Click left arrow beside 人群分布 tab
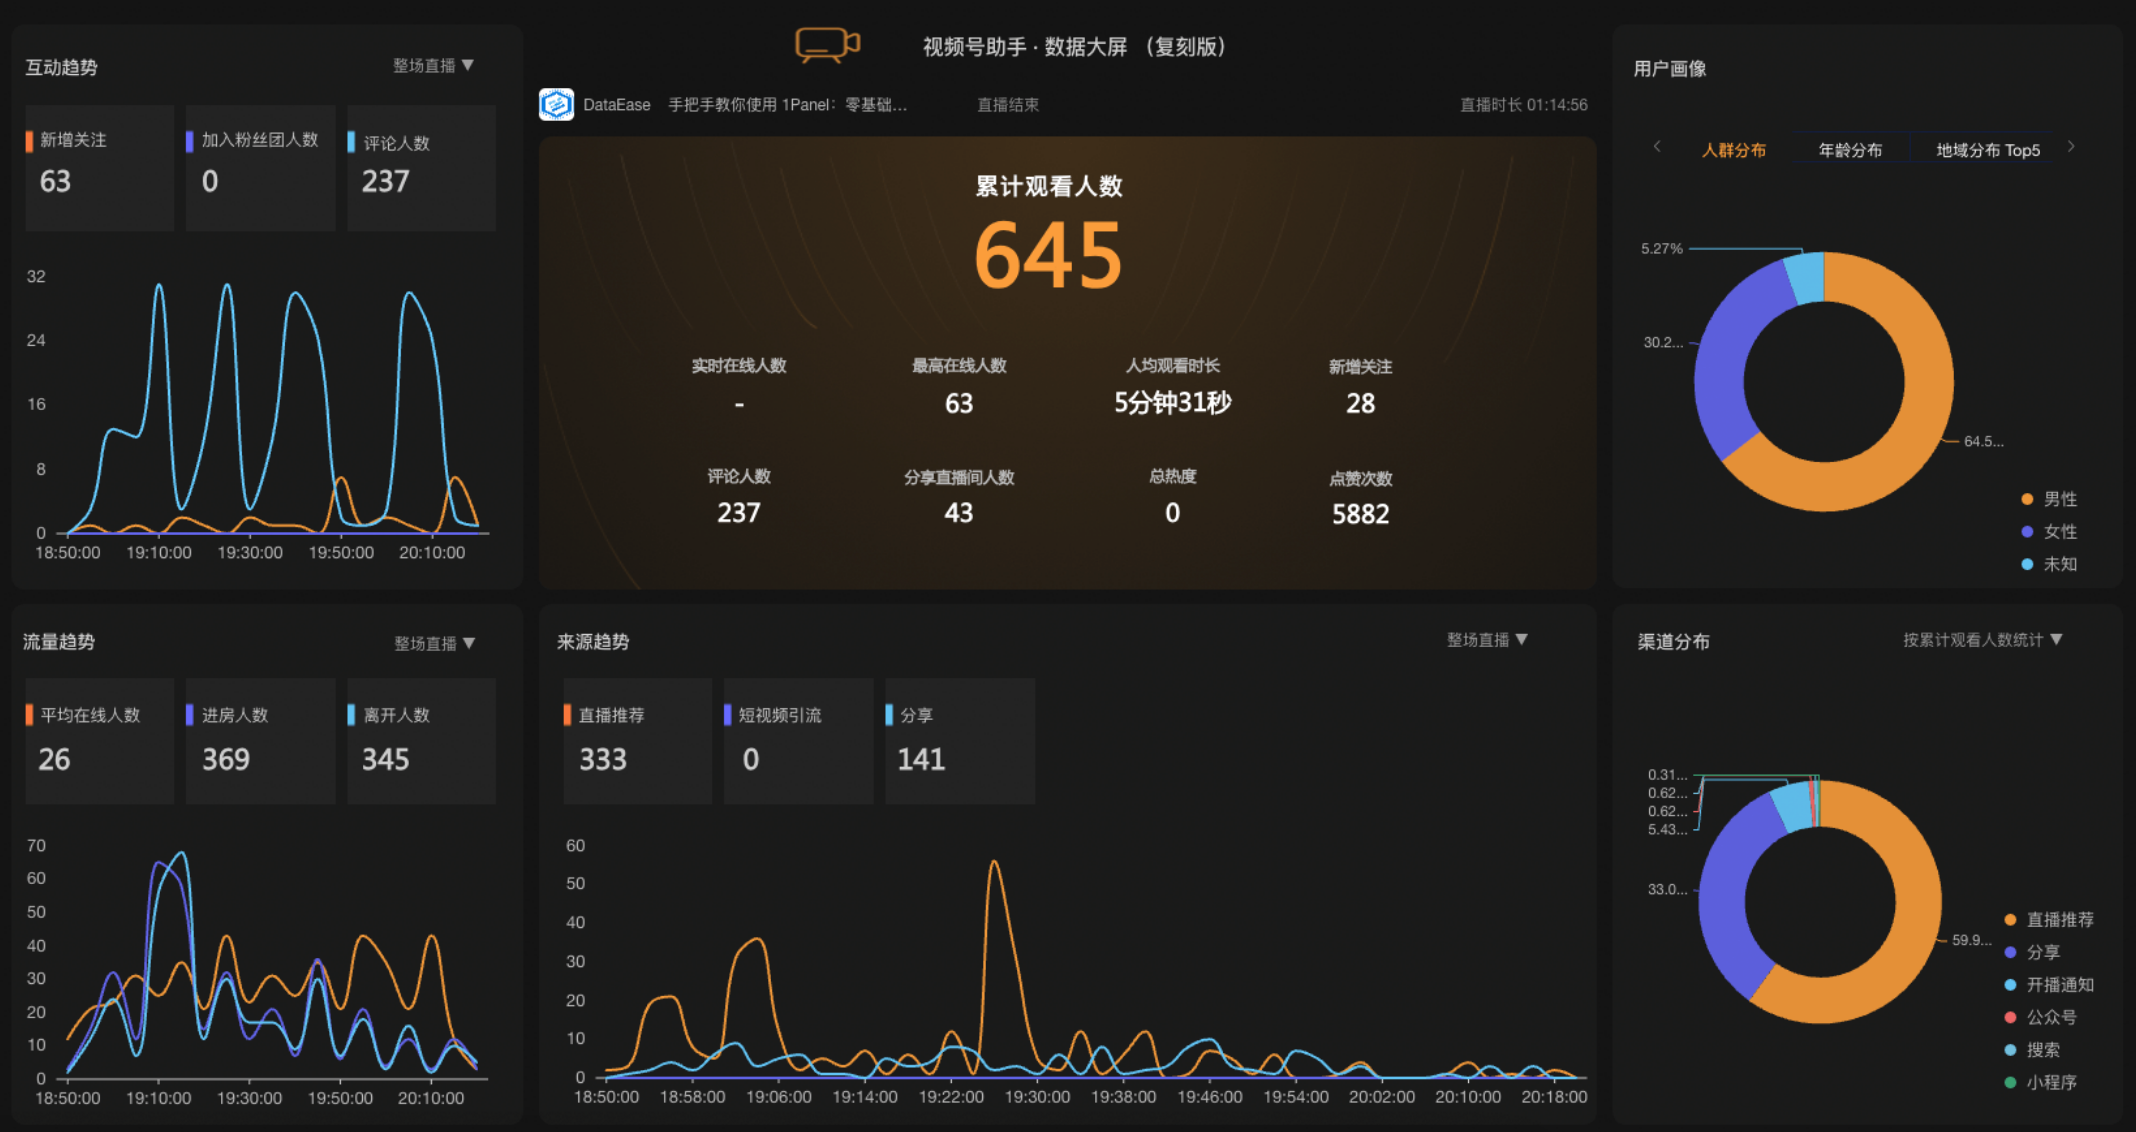Viewport: 2136px width, 1132px height. point(1657,147)
